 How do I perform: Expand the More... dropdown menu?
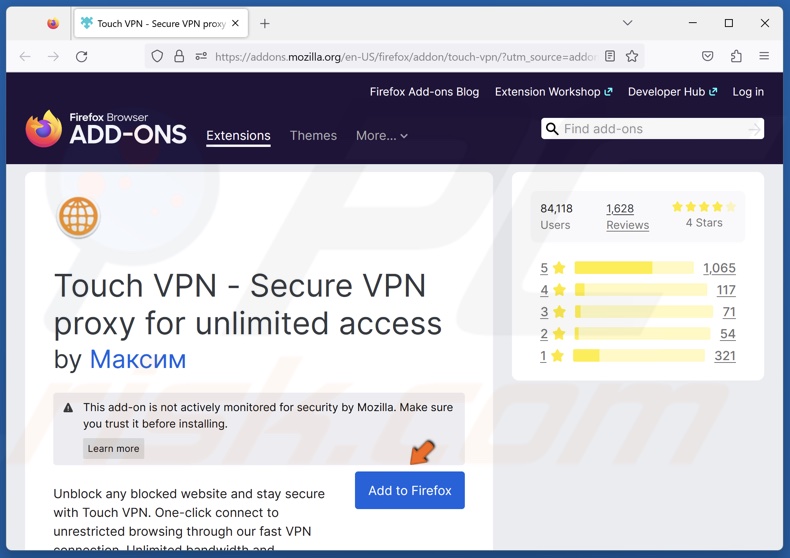coord(381,136)
